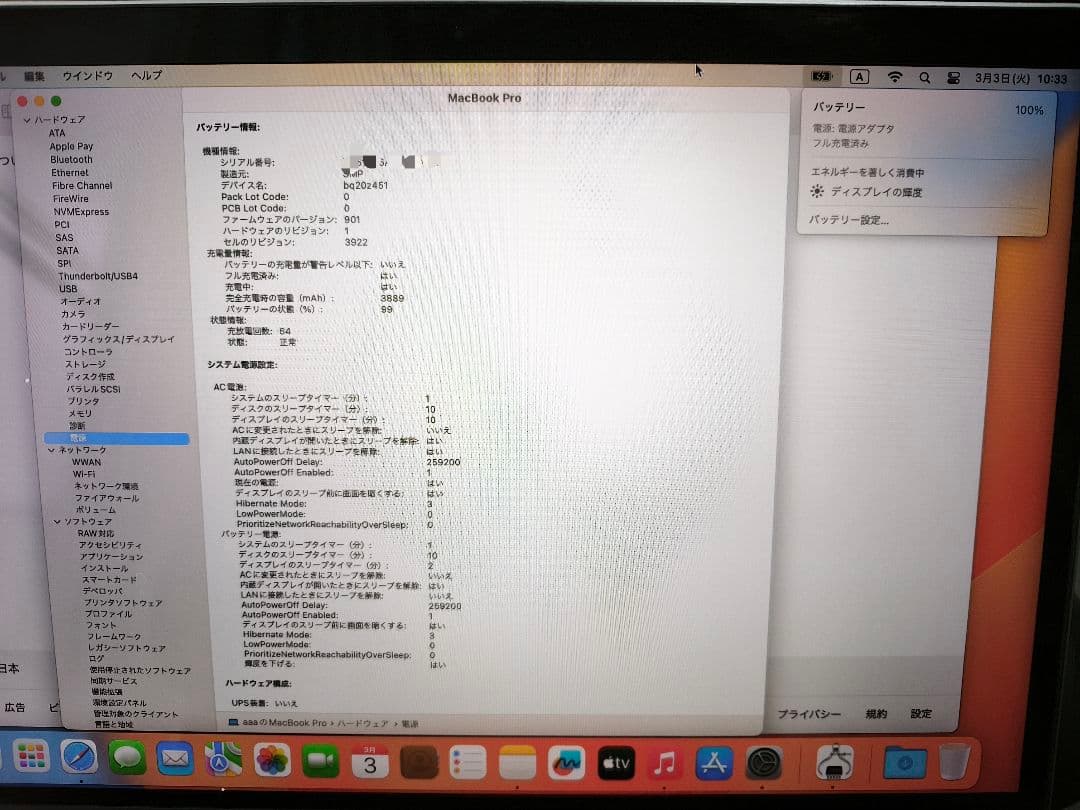Open Calendar showing date 3 in Dock
Image resolution: width=1080 pixels, height=810 pixels.
[370, 762]
